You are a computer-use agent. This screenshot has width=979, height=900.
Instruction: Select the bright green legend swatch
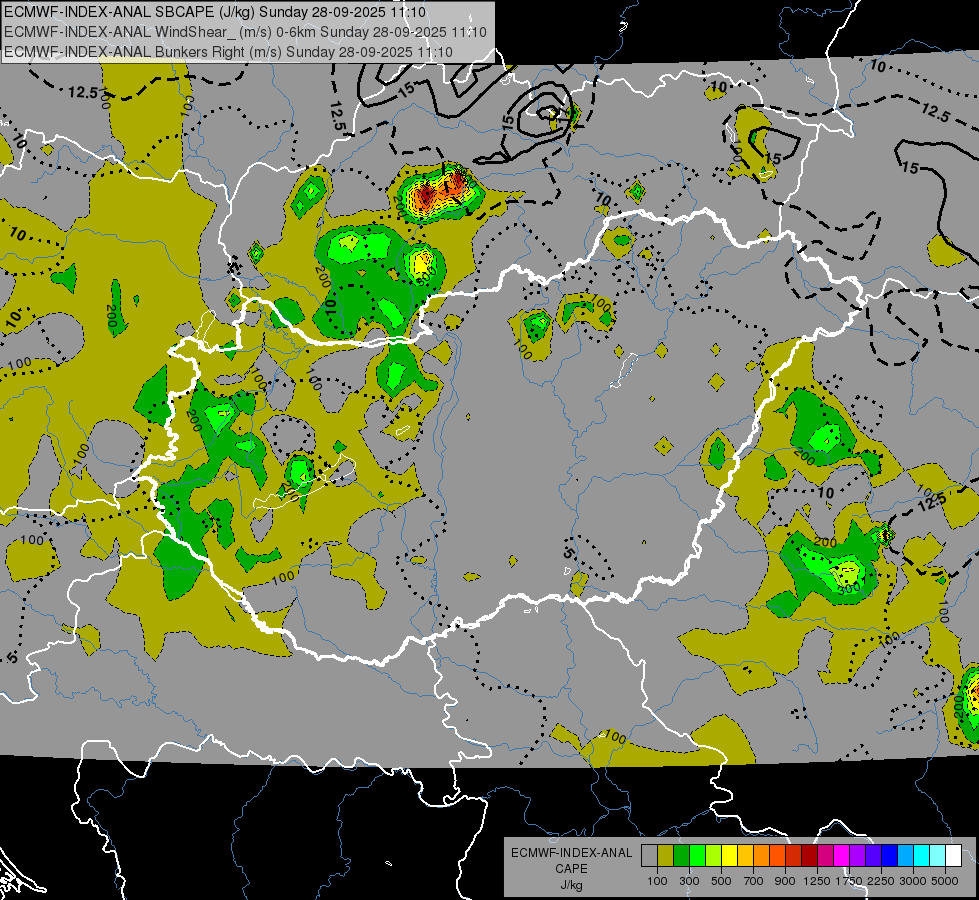tap(697, 856)
